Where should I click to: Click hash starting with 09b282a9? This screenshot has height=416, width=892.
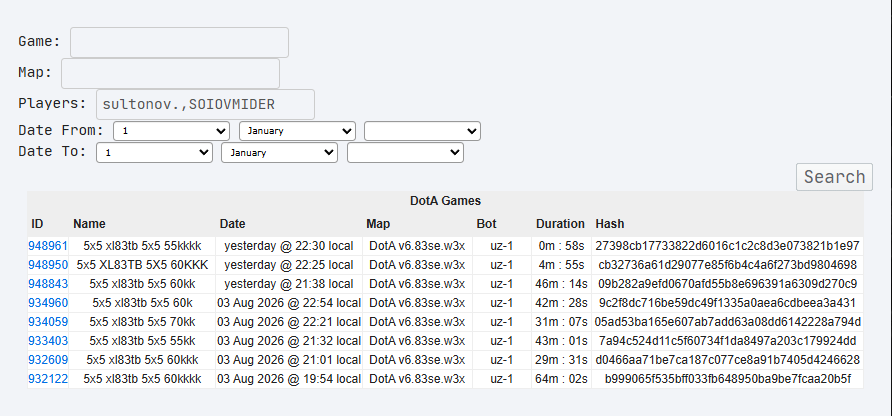728,284
